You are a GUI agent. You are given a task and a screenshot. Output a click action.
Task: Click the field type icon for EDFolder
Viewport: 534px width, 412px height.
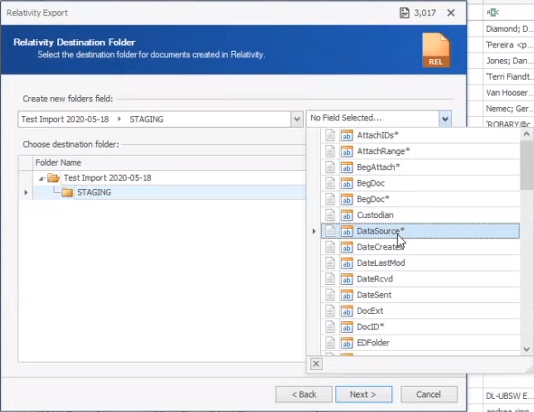(347, 343)
